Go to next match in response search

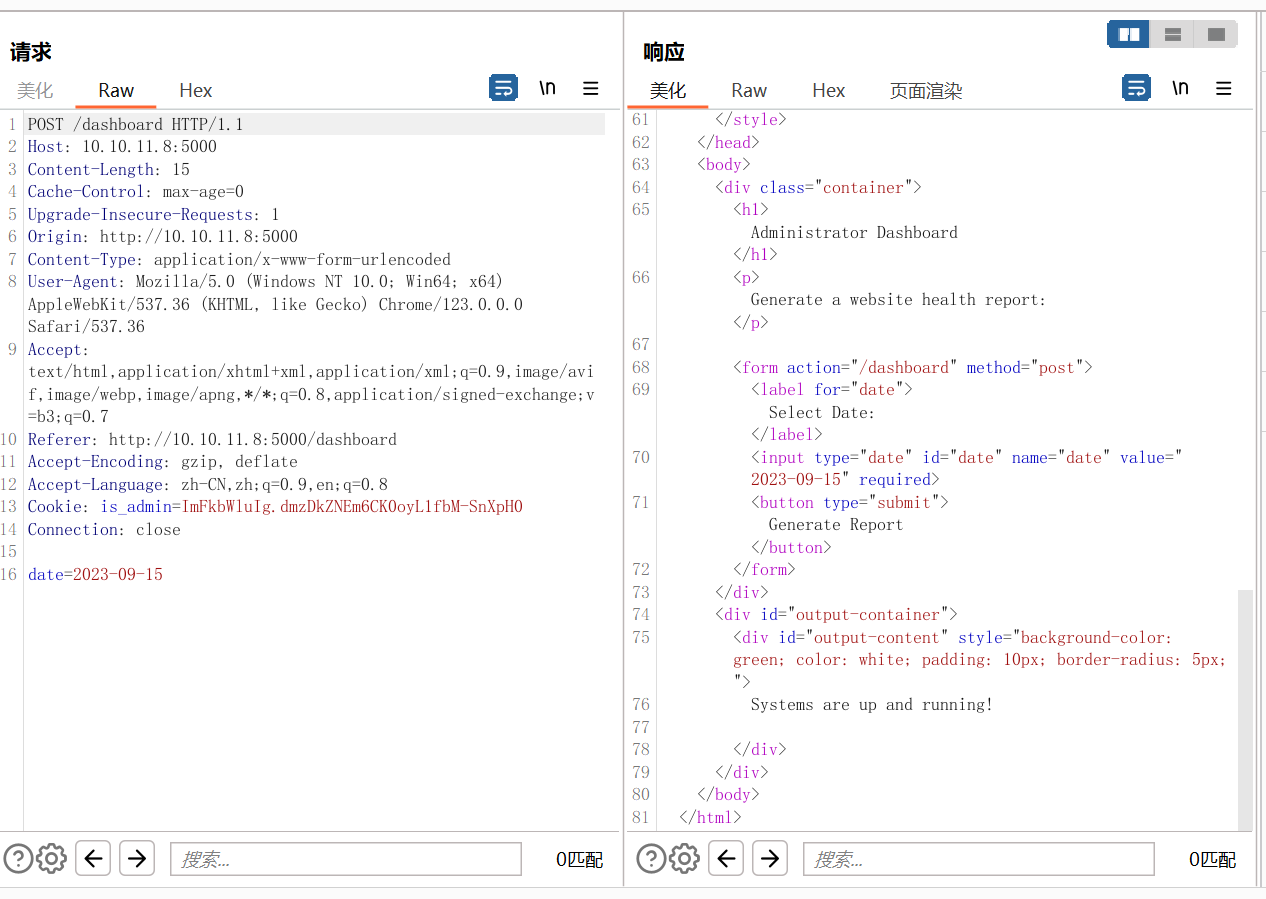click(x=769, y=858)
